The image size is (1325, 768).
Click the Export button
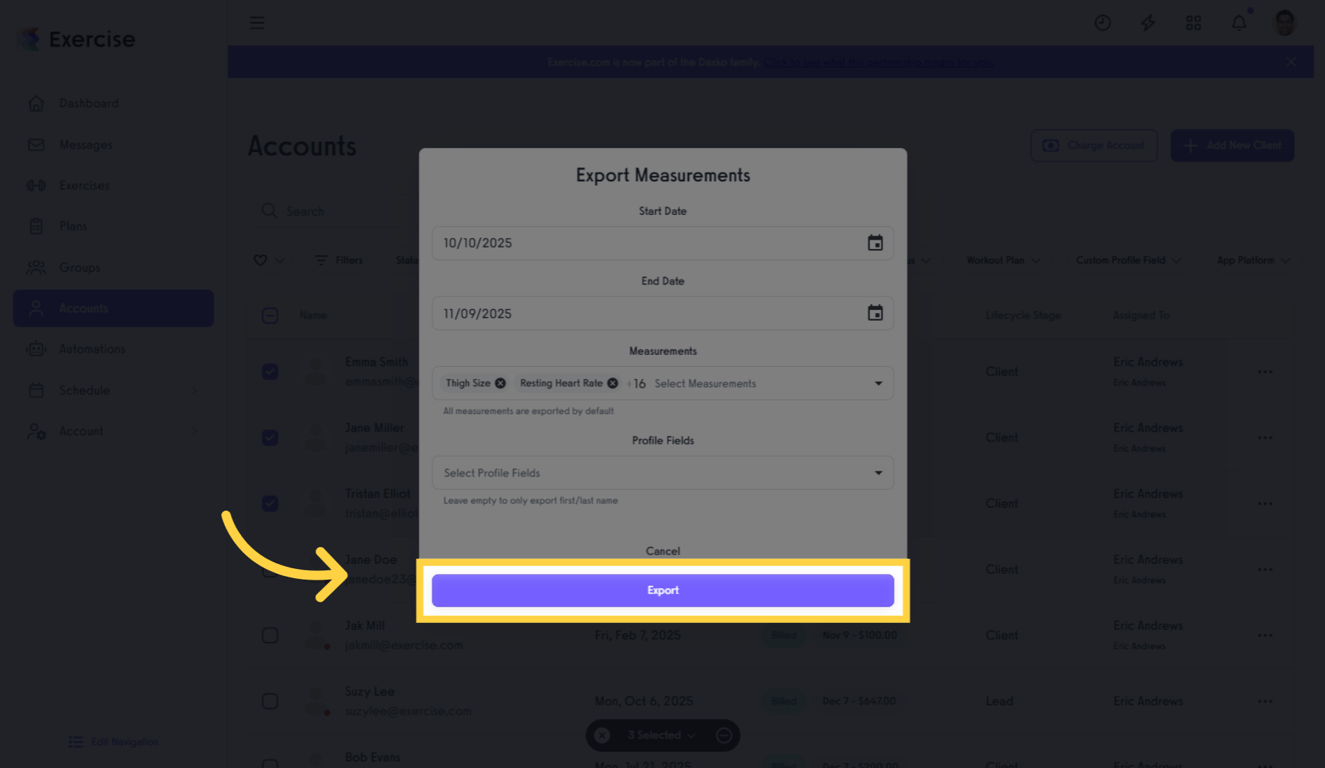point(662,590)
